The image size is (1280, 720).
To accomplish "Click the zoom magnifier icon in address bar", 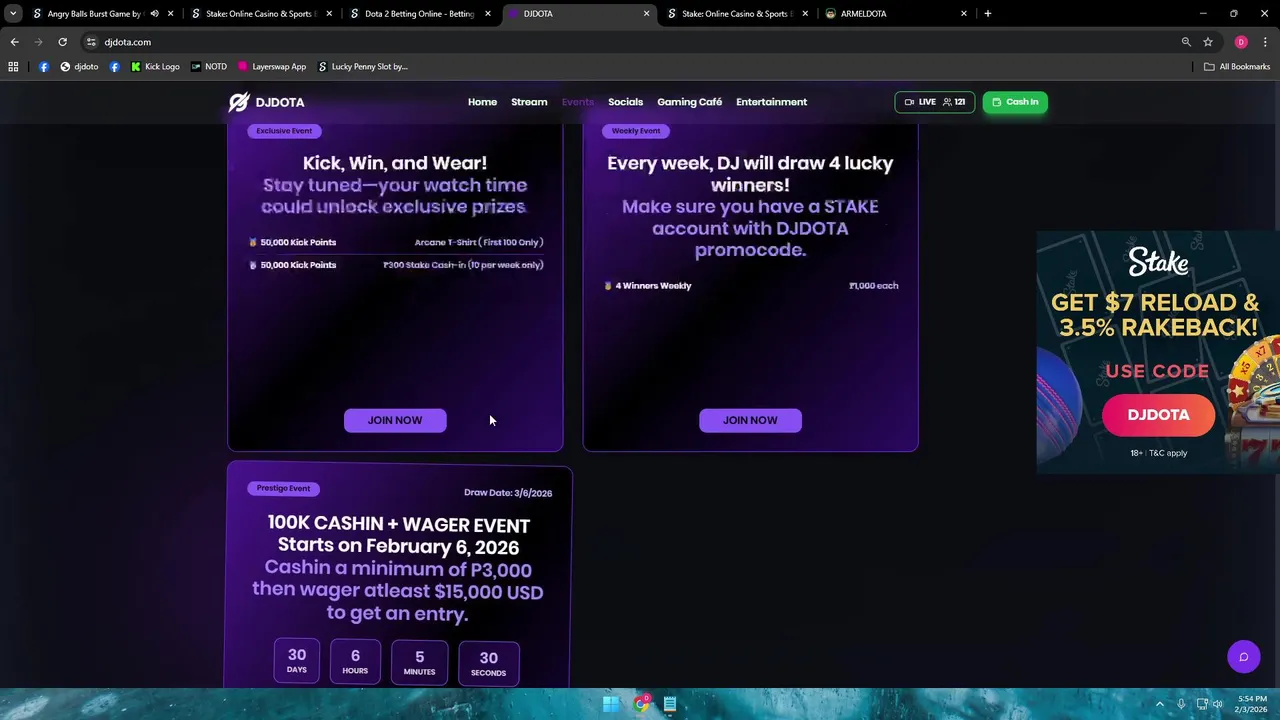I will point(1186,42).
